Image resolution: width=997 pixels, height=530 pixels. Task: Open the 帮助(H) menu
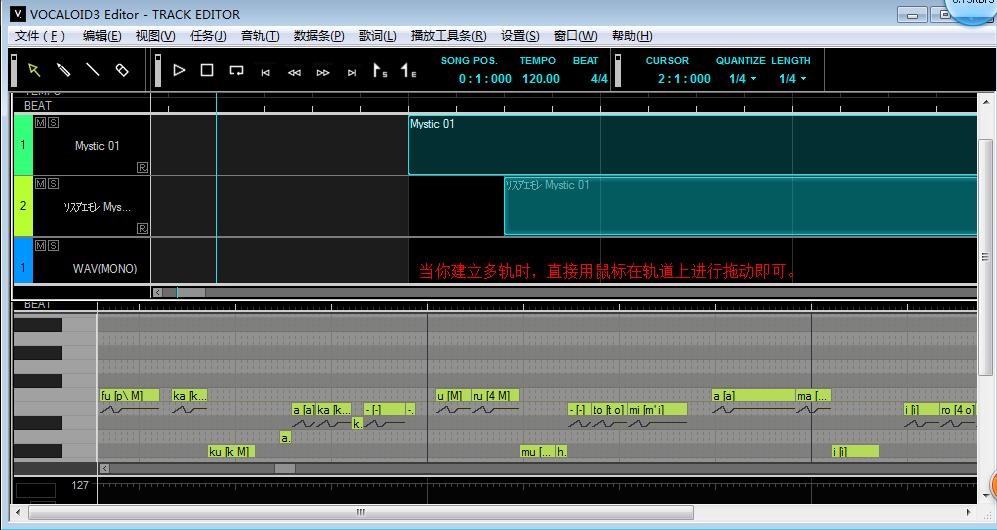coord(632,36)
